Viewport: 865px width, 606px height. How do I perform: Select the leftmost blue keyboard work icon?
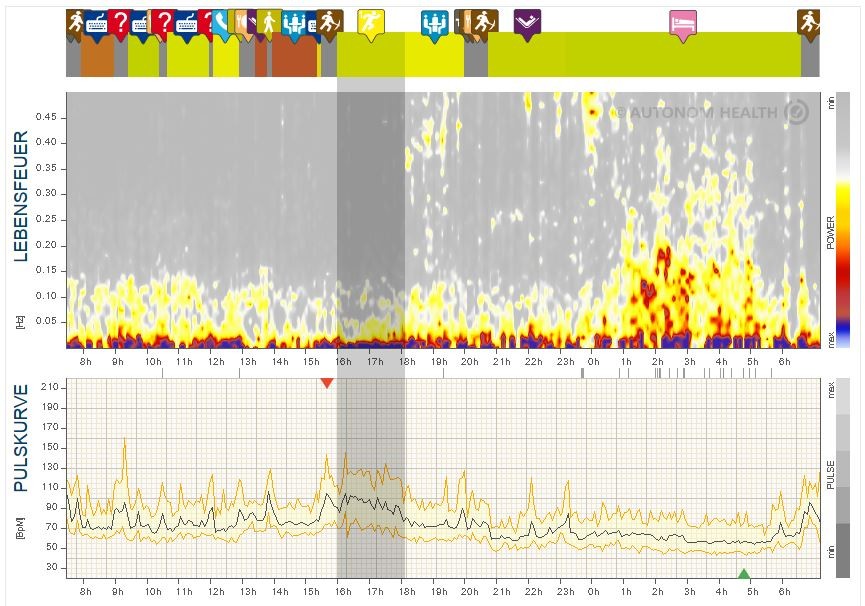tap(97, 23)
